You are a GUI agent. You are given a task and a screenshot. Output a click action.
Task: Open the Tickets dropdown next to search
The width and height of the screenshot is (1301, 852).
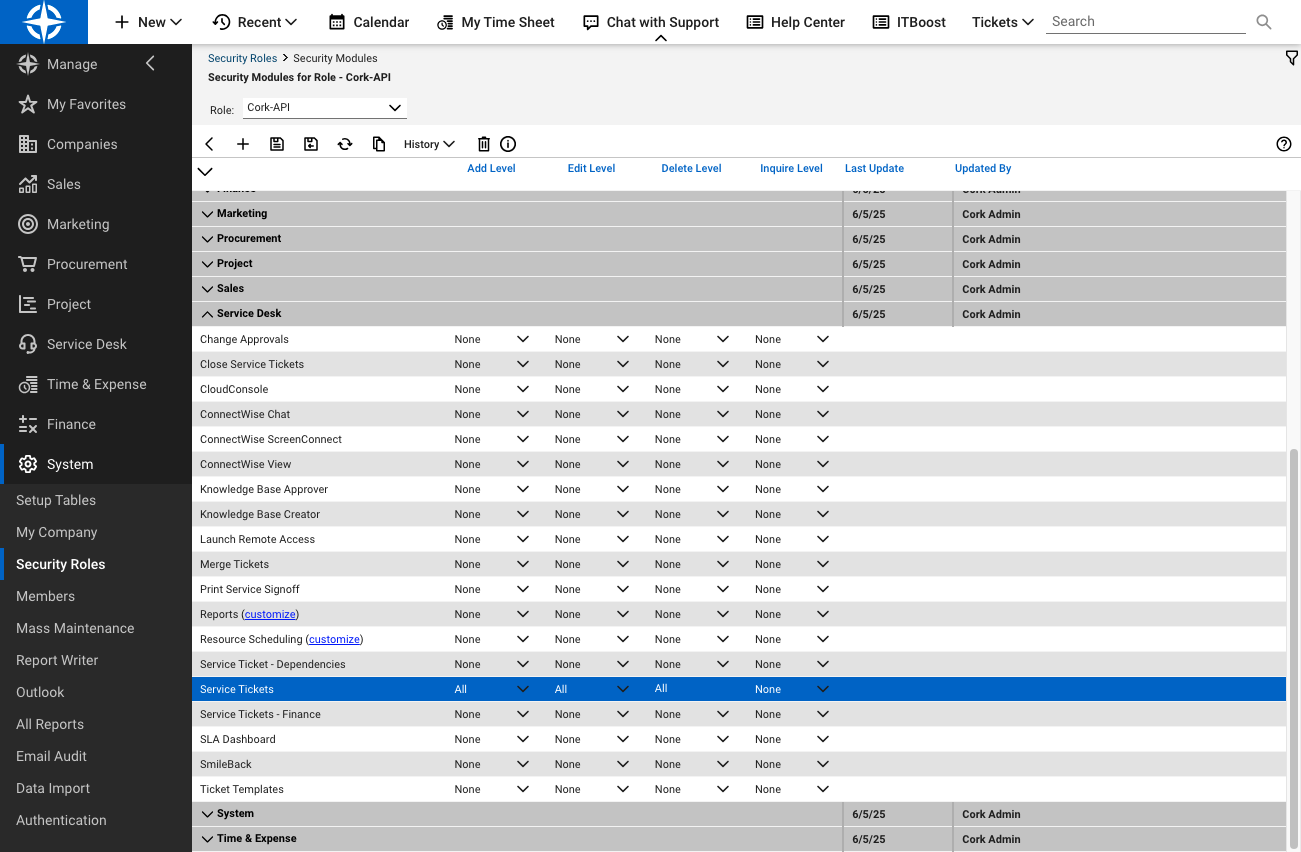point(1003,22)
